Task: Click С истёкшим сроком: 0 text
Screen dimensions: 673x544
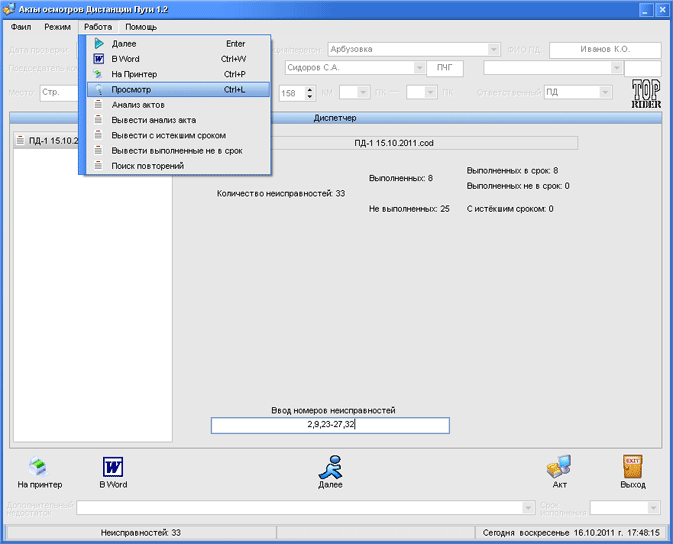Action: click(510, 209)
